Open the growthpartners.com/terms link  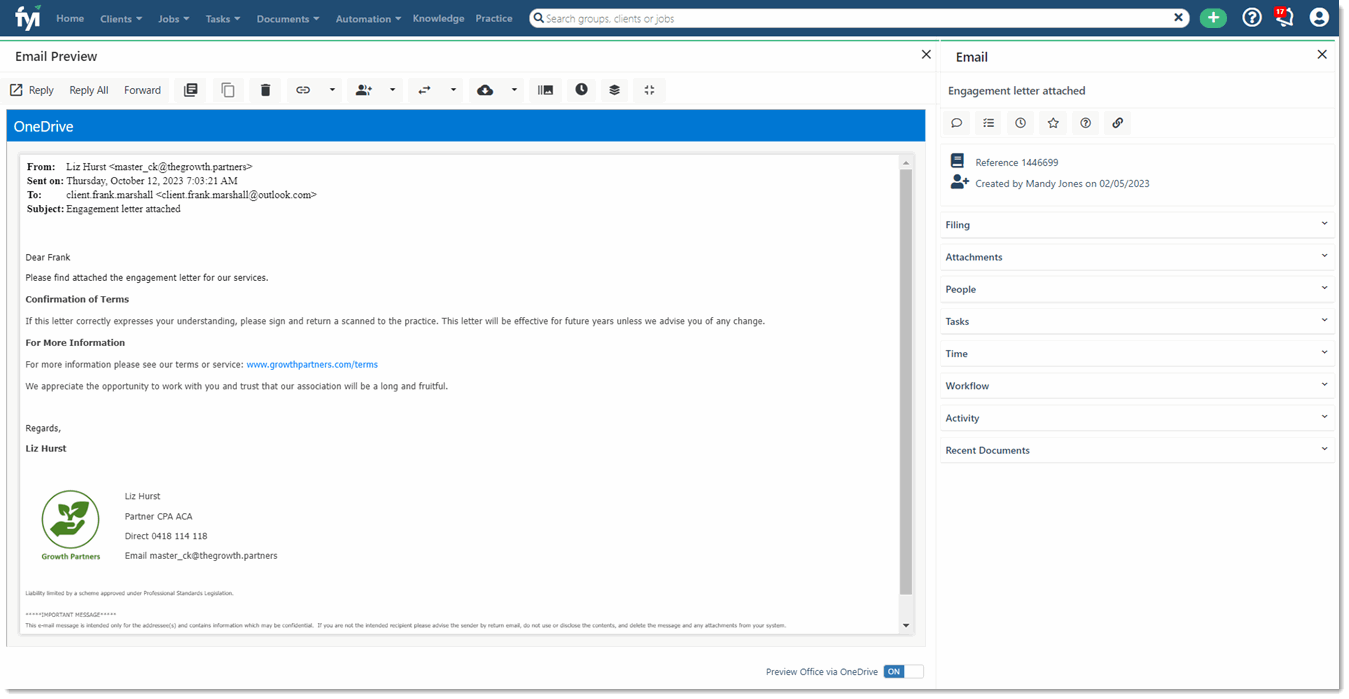pos(311,364)
